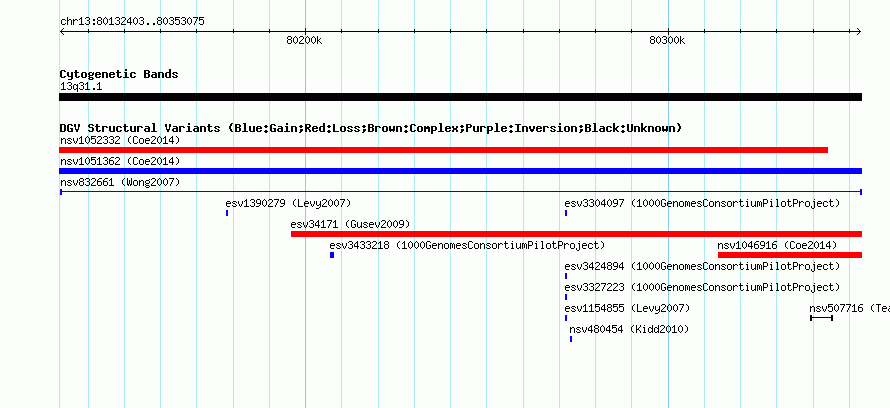Select the small blue esv3433218 marker
The image size is (890, 408).
332,255
